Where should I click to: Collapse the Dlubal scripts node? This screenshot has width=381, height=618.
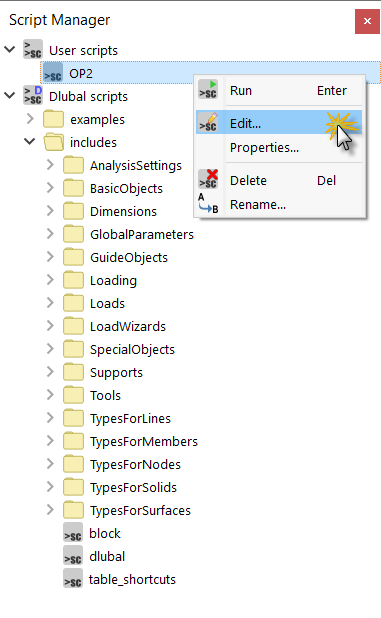coord(9,95)
